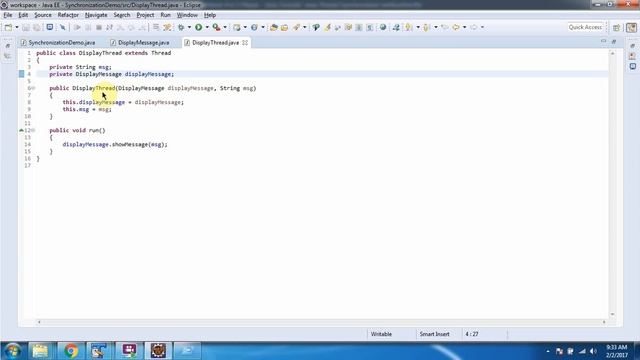Click the green Run button
640x360 pixels.
click(198, 27)
